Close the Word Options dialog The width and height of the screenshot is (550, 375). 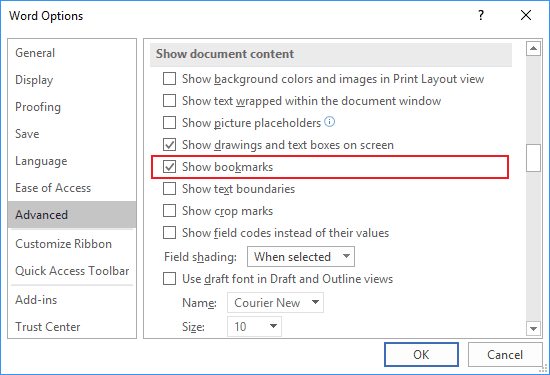coord(526,15)
